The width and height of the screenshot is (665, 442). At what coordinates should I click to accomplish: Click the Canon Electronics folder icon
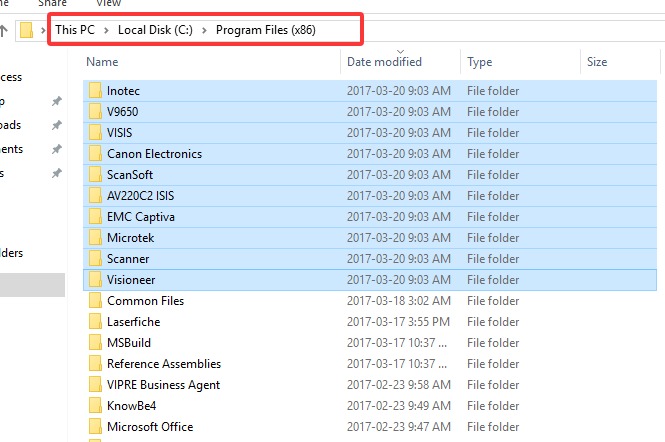coord(95,154)
